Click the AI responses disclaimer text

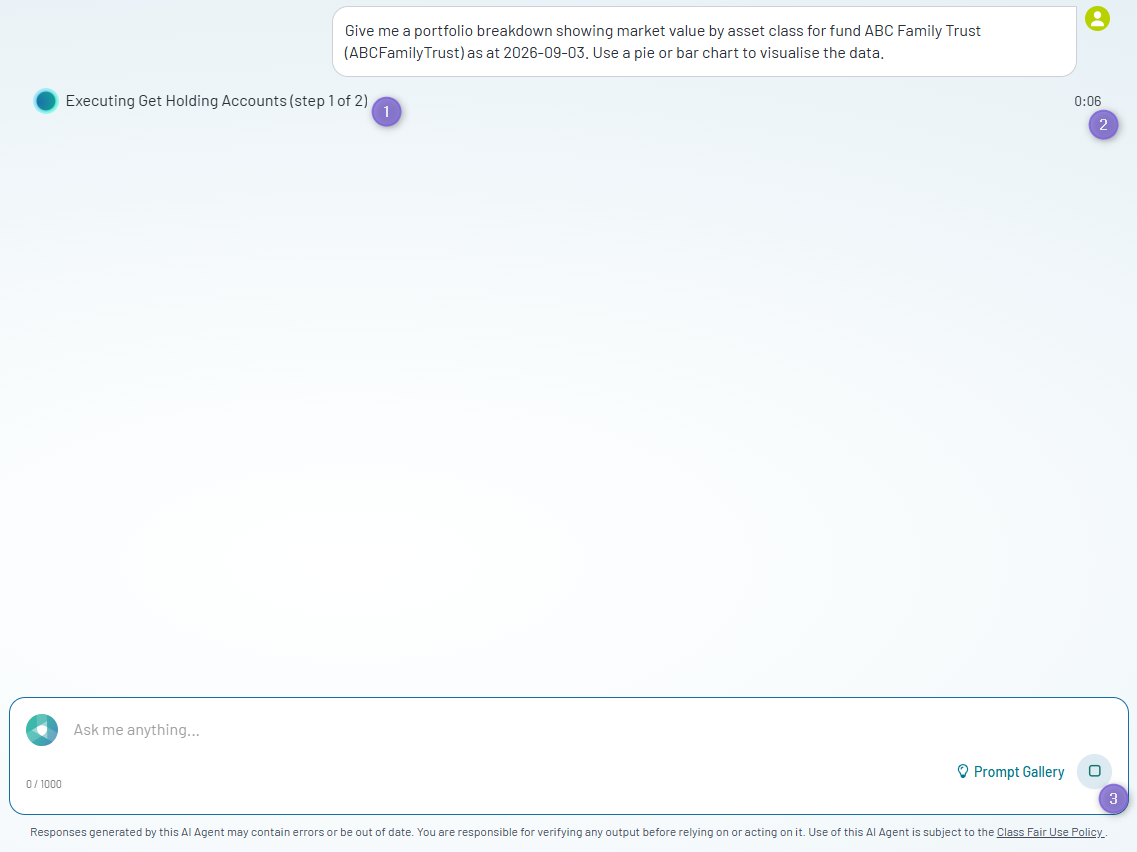[x=568, y=832]
